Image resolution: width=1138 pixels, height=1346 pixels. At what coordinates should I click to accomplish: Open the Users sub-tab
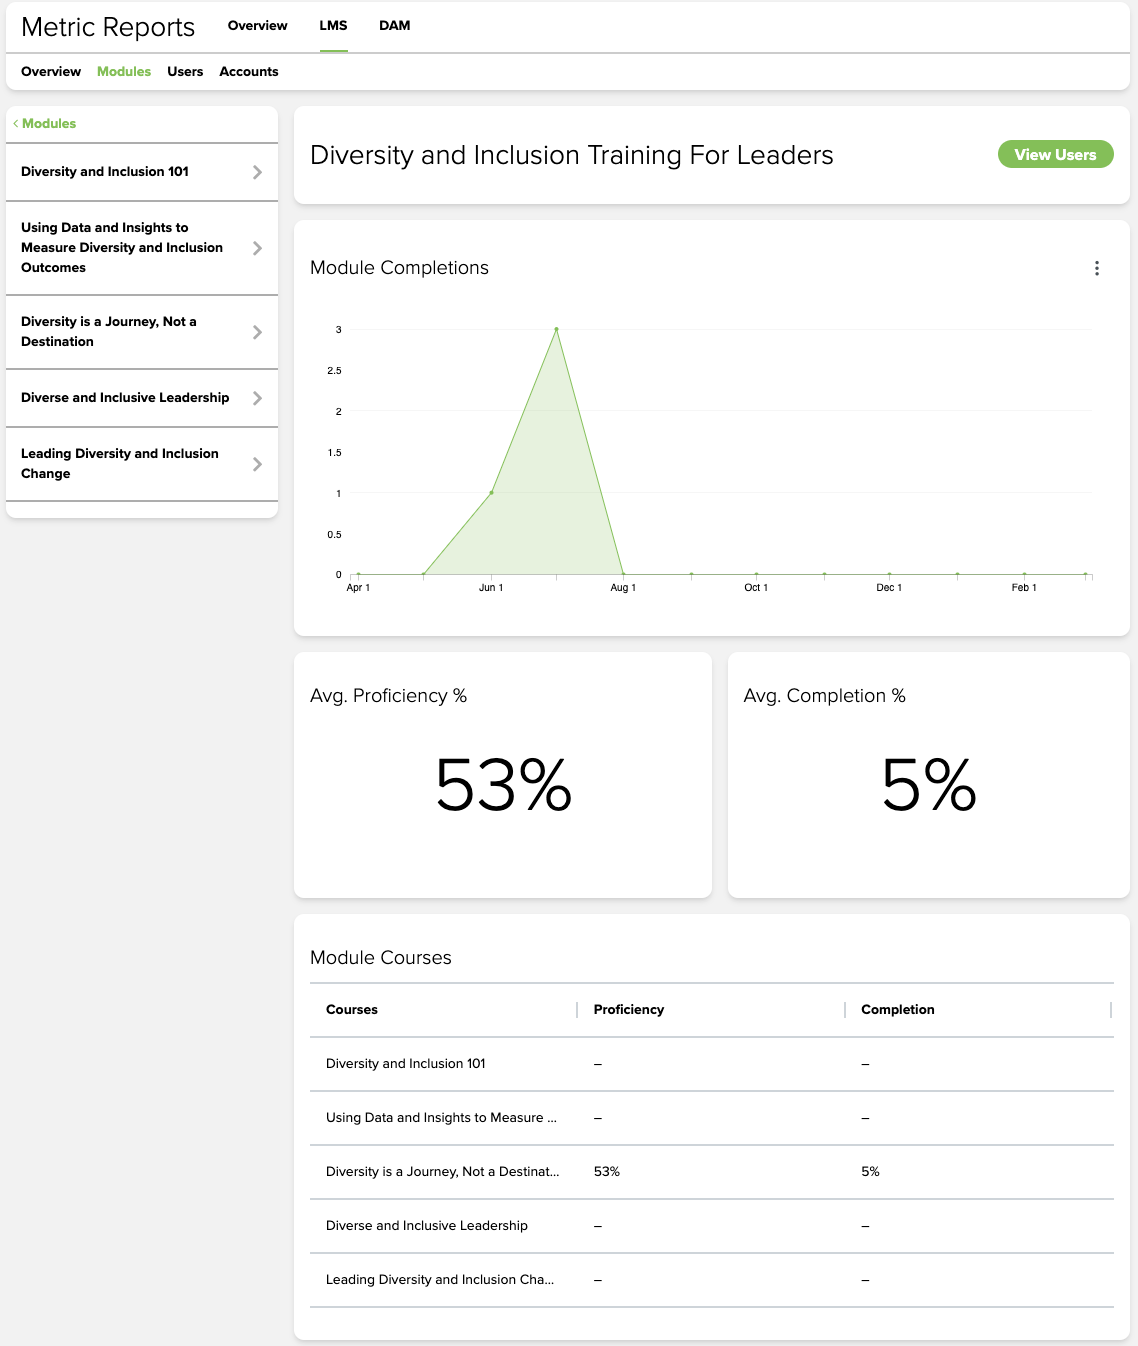pyautogui.click(x=185, y=72)
